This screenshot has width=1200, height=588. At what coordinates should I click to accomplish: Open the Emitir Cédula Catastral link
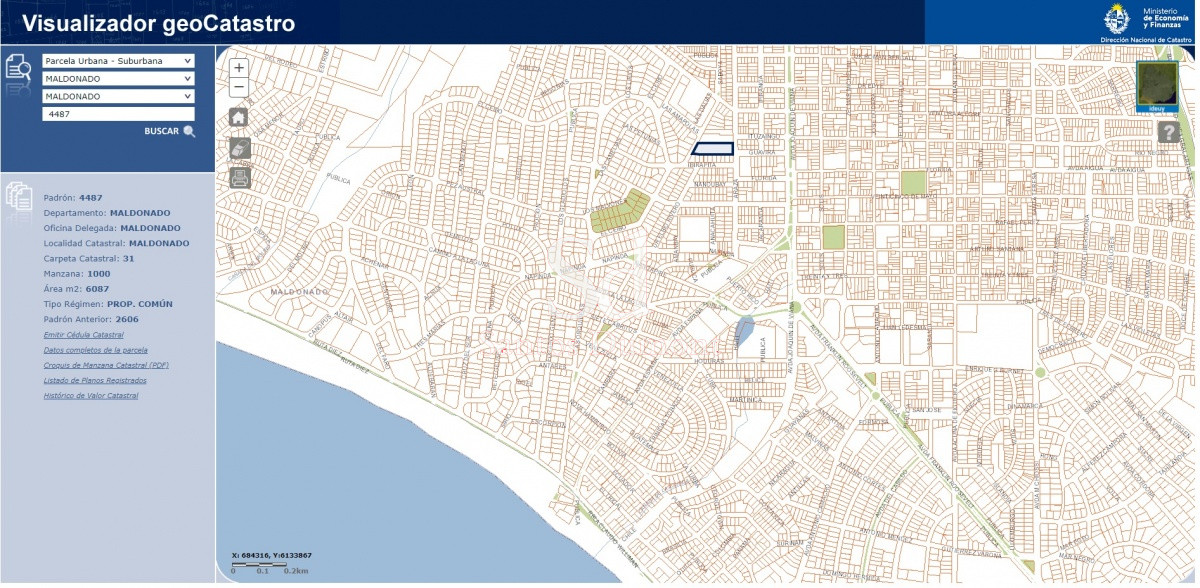coord(84,335)
